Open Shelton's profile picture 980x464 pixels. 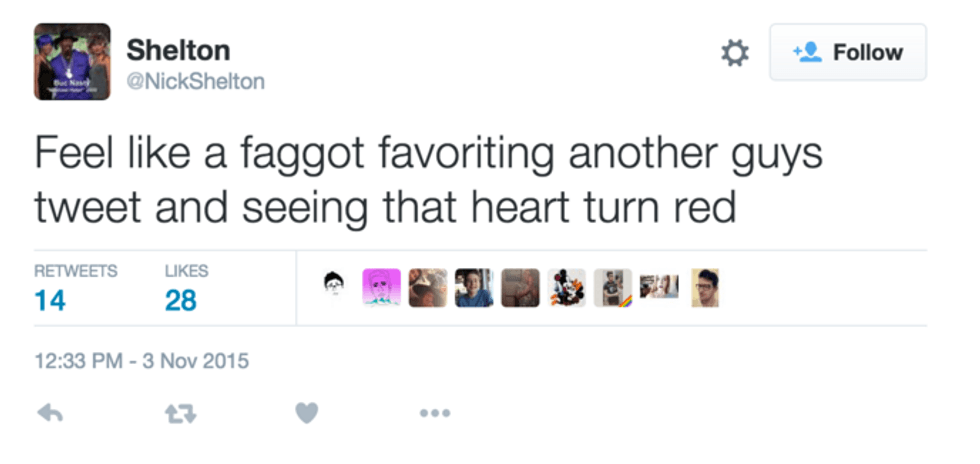(71, 61)
